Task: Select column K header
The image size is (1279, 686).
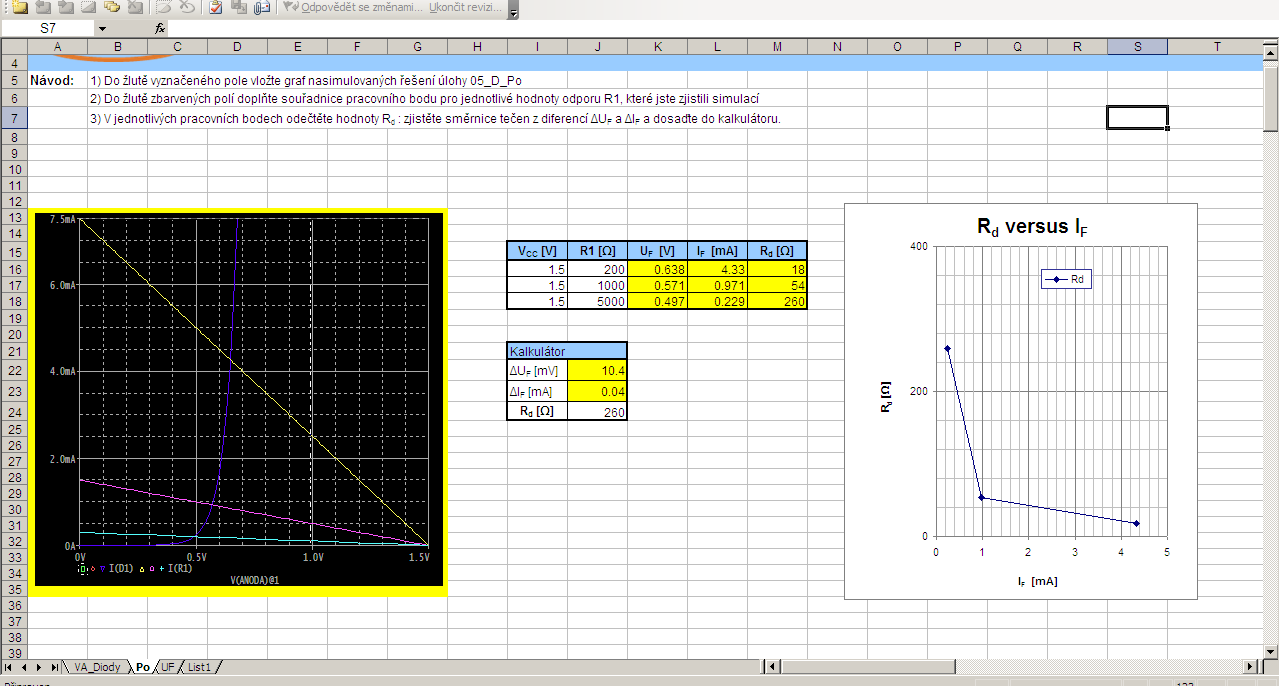Action: coord(657,46)
